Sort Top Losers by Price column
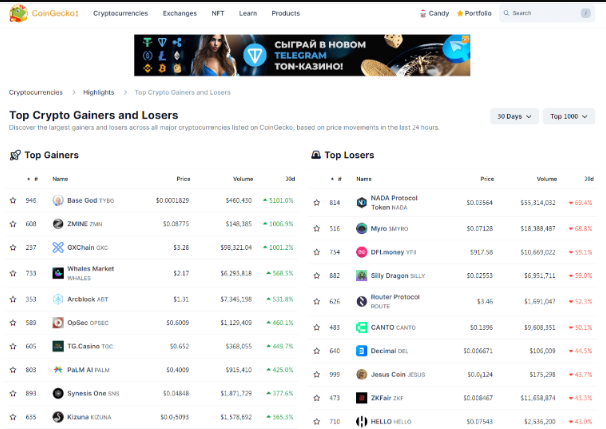Viewport: 606px width, 429px height. pyautogui.click(x=487, y=179)
